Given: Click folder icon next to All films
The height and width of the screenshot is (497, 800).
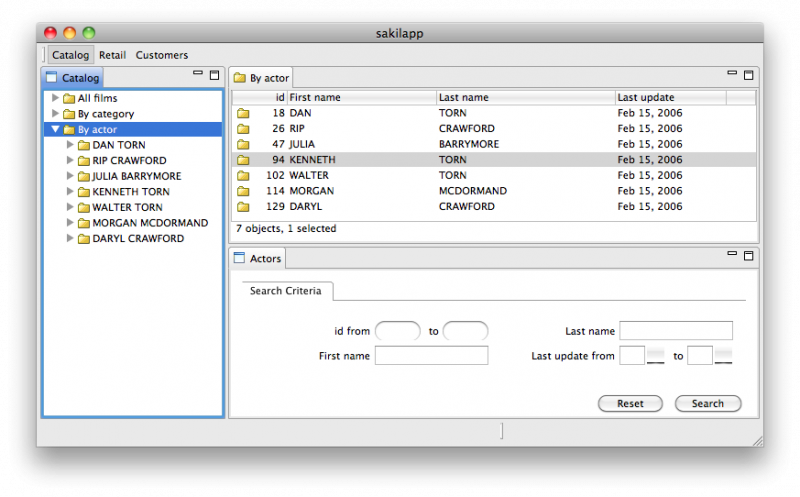Looking at the screenshot, I should pyautogui.click(x=69, y=98).
